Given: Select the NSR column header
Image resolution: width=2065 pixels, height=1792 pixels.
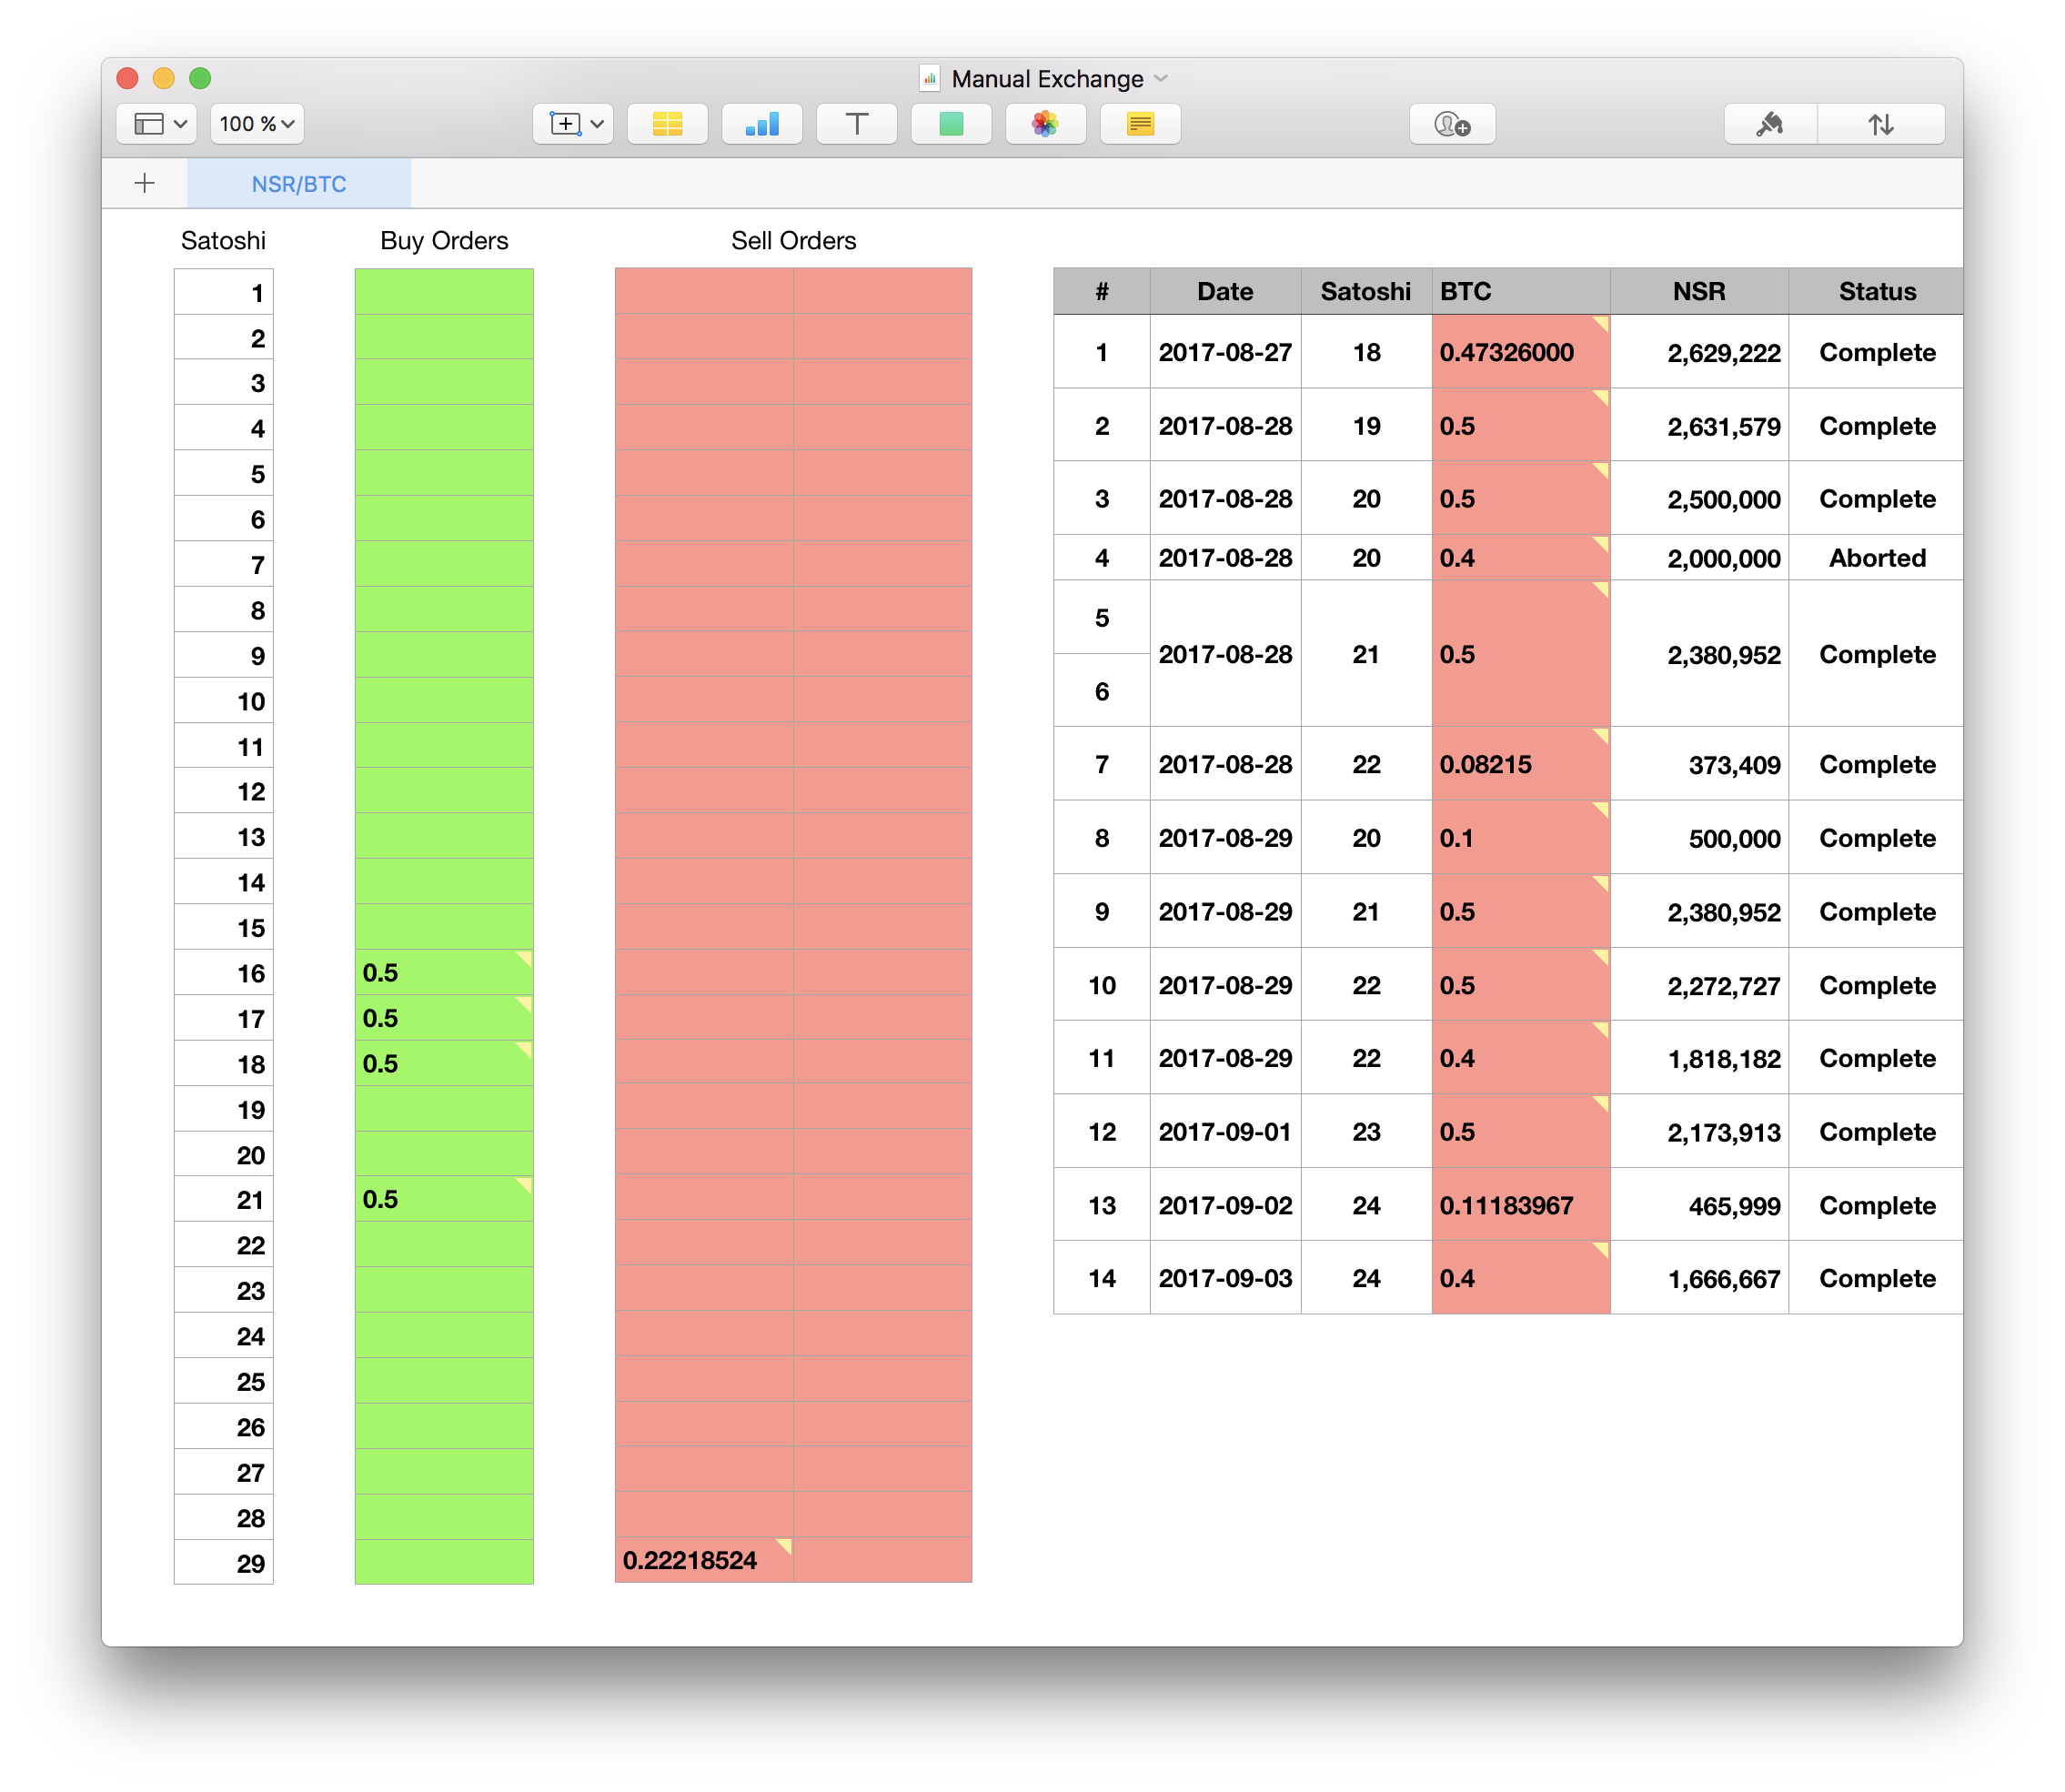Looking at the screenshot, I should [1699, 291].
